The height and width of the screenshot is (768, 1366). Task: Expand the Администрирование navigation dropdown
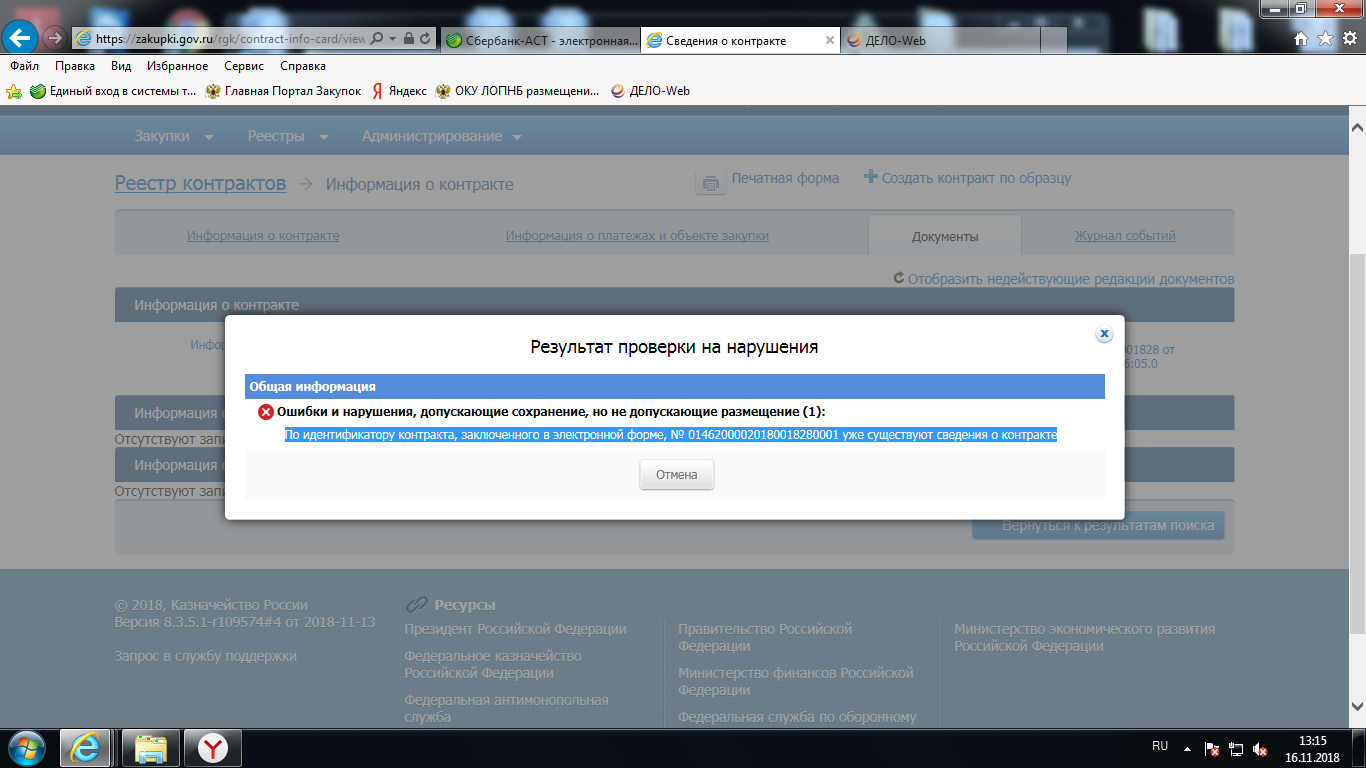point(441,136)
